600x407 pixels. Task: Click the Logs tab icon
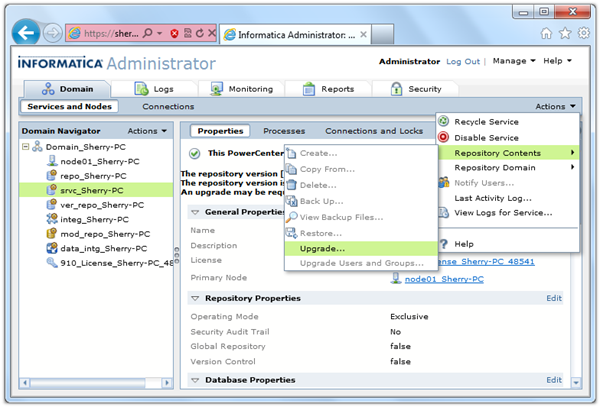coord(141,89)
